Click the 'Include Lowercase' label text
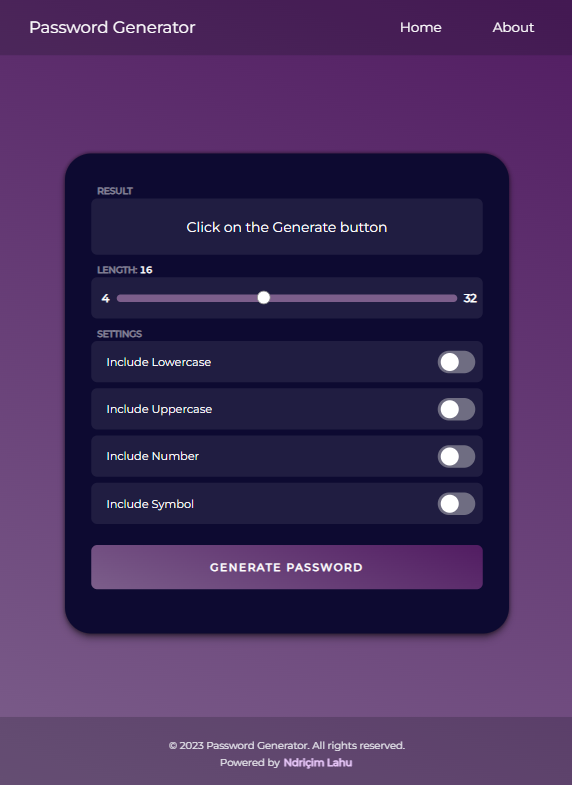Image resolution: width=572 pixels, height=785 pixels. click(159, 362)
